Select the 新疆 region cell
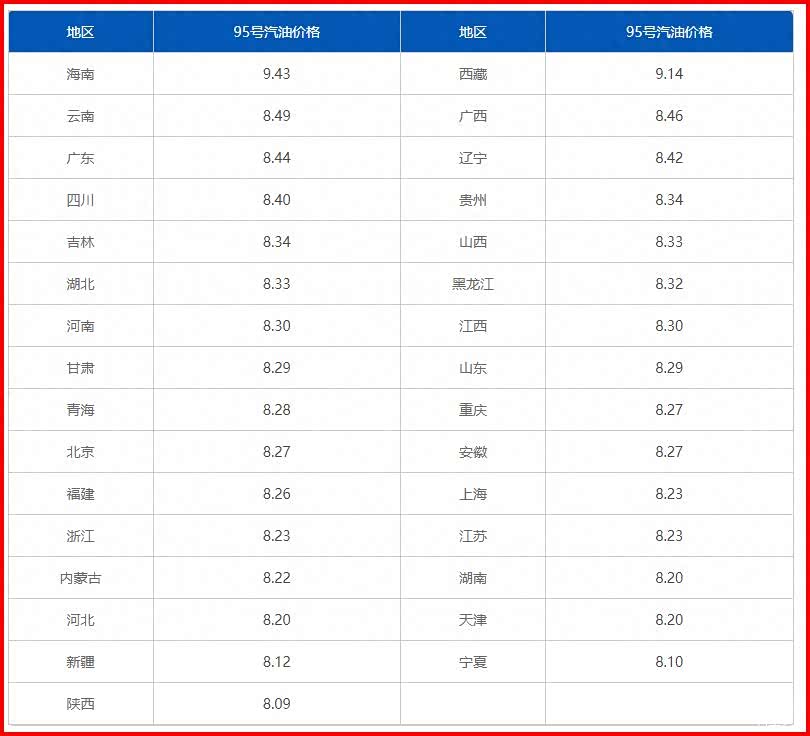The image size is (810, 736). tap(80, 662)
